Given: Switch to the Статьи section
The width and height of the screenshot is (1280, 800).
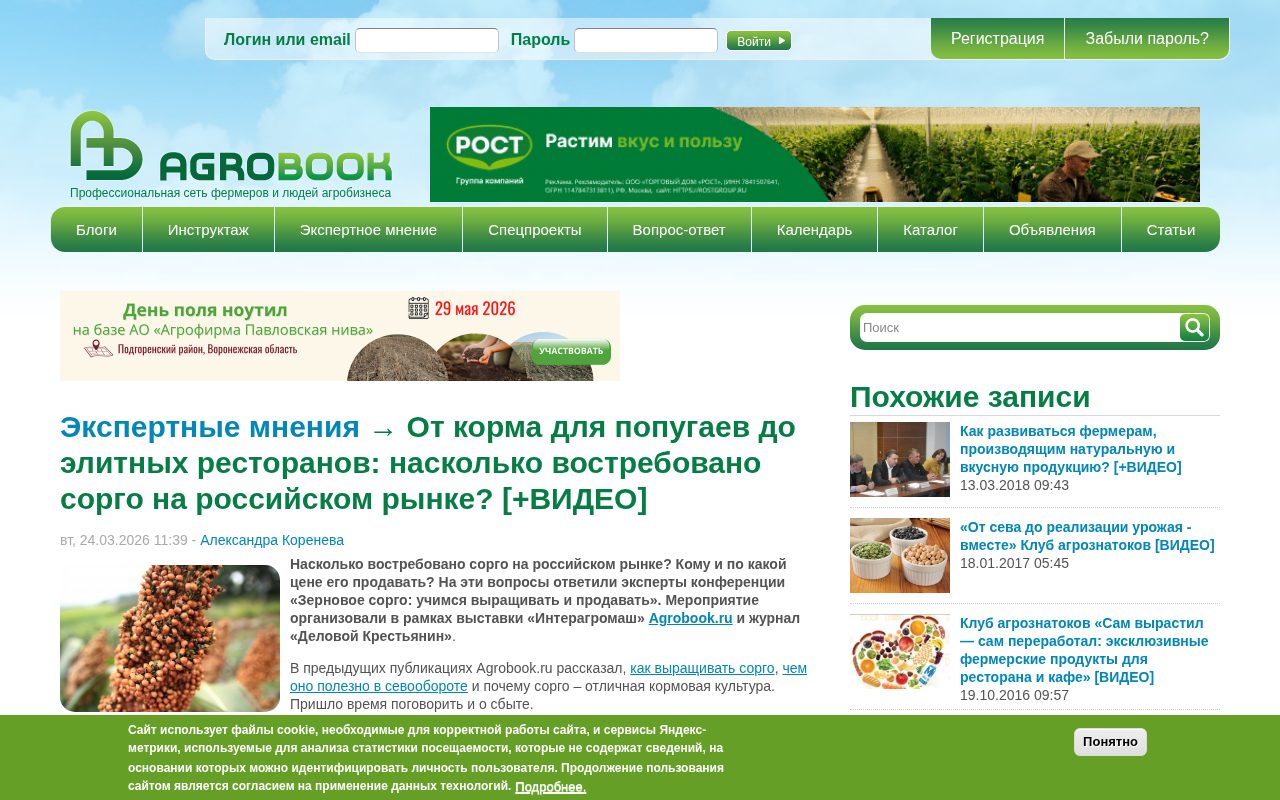Looking at the screenshot, I should (1170, 229).
